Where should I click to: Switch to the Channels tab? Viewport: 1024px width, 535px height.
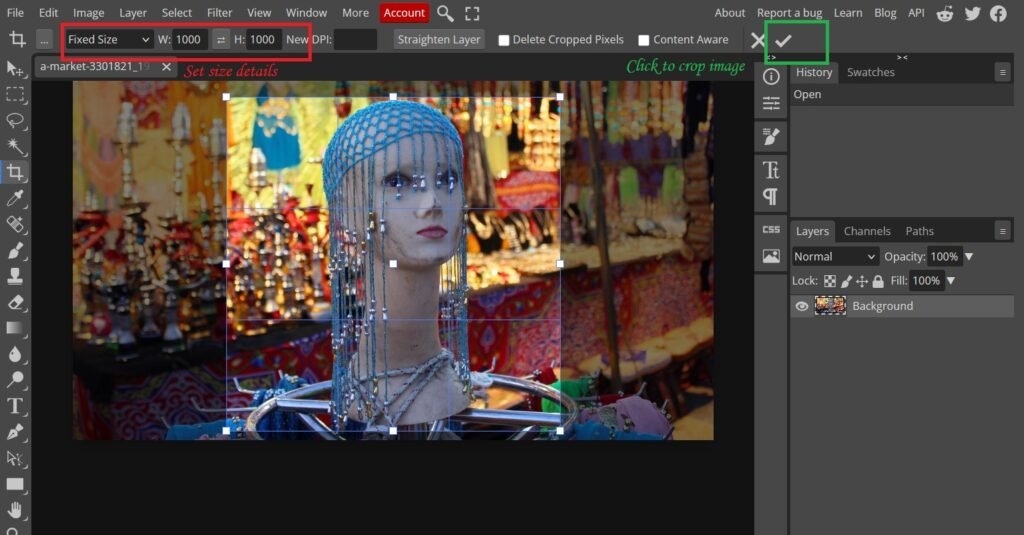coord(866,231)
